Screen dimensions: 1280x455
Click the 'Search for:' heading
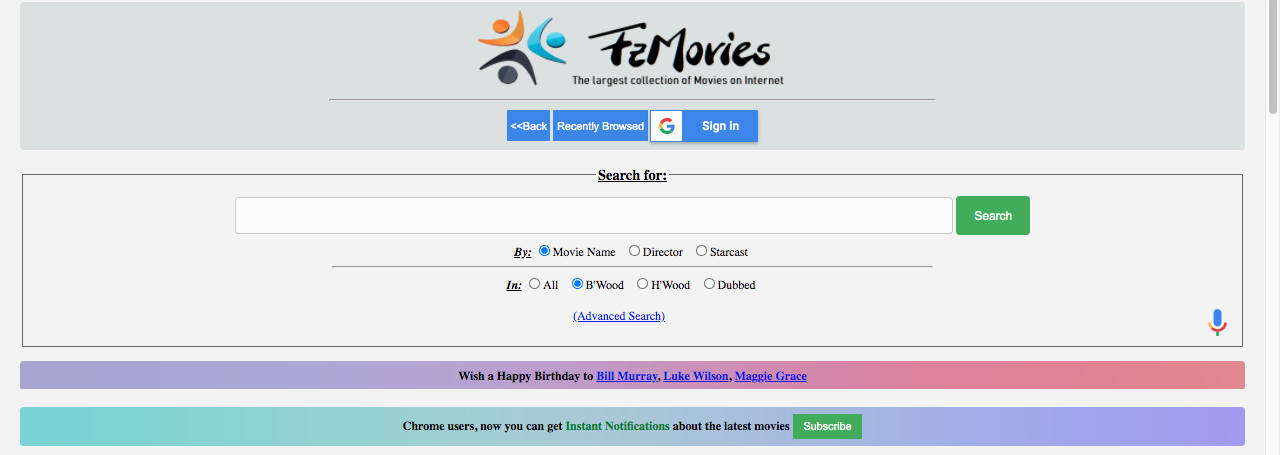tap(632, 175)
